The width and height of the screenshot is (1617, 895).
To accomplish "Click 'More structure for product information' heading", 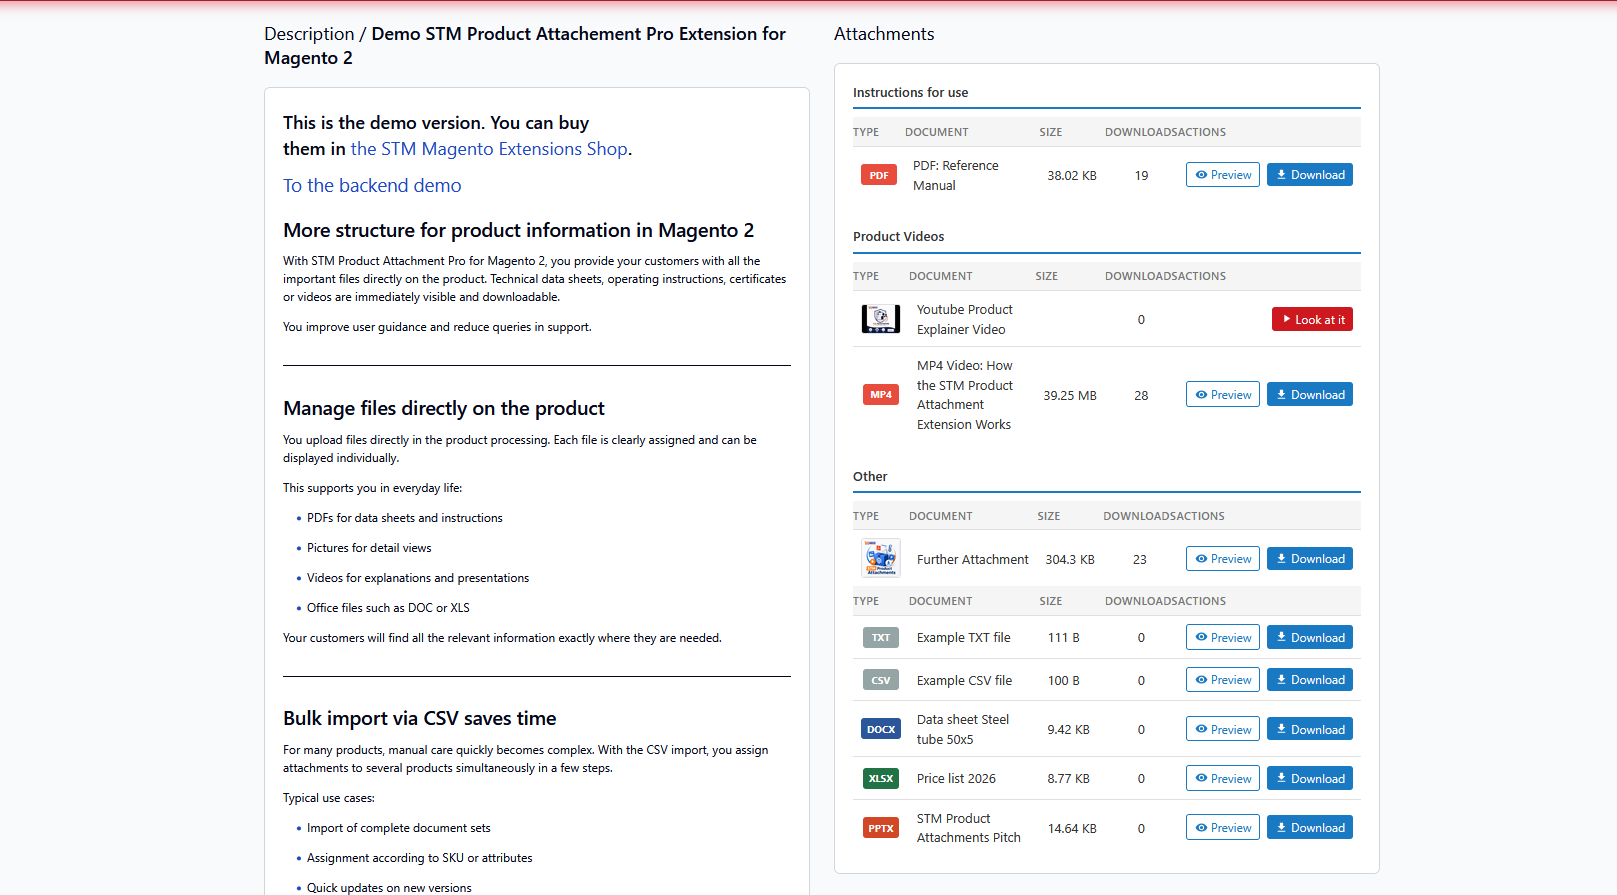I will pyautogui.click(x=518, y=231).
